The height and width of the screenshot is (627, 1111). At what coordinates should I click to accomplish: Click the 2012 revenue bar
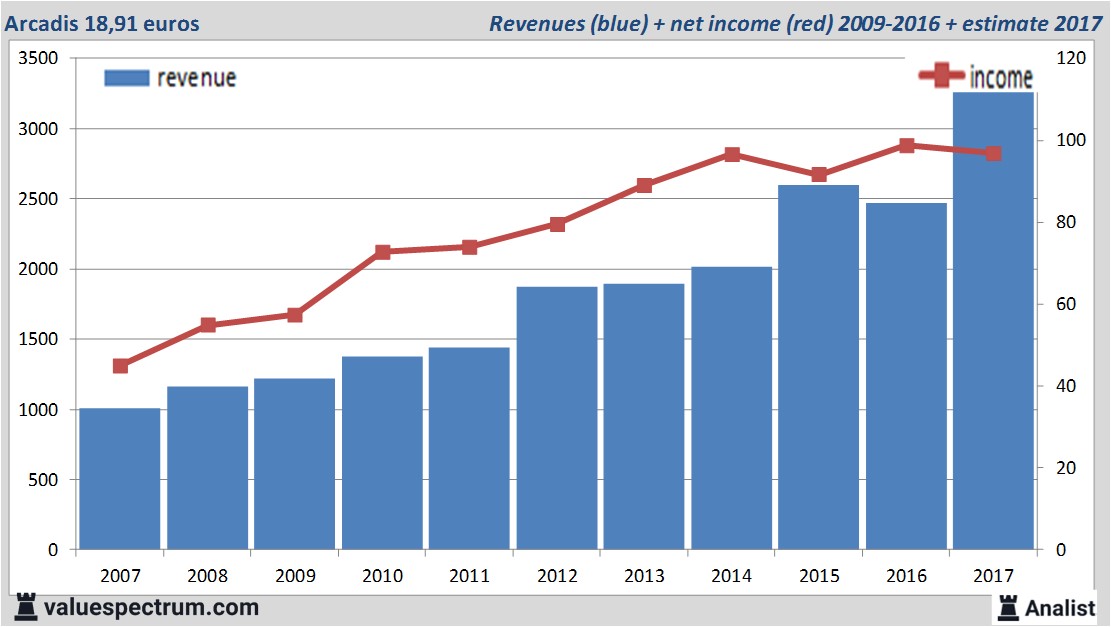point(557,420)
